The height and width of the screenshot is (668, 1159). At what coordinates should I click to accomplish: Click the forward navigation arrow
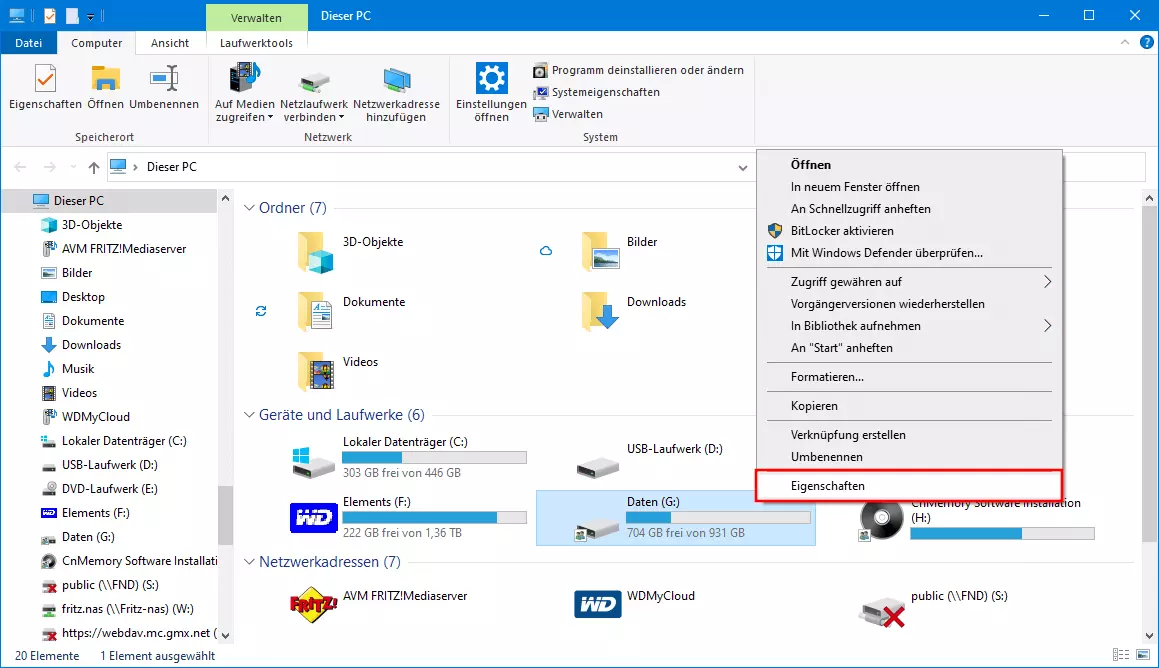pos(50,167)
